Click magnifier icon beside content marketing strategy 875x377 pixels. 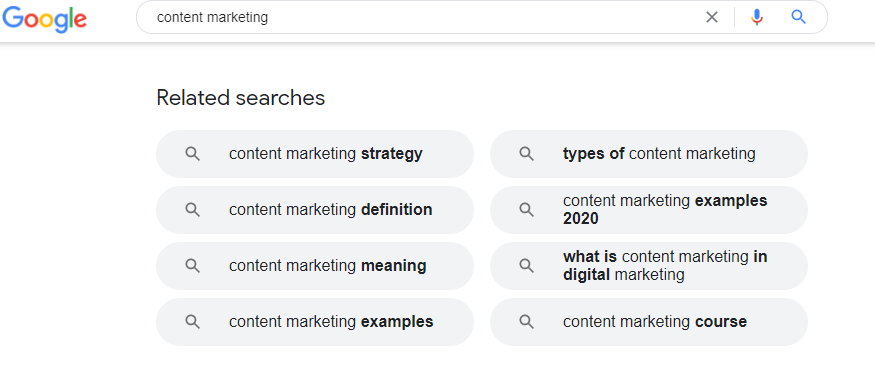[193, 154]
